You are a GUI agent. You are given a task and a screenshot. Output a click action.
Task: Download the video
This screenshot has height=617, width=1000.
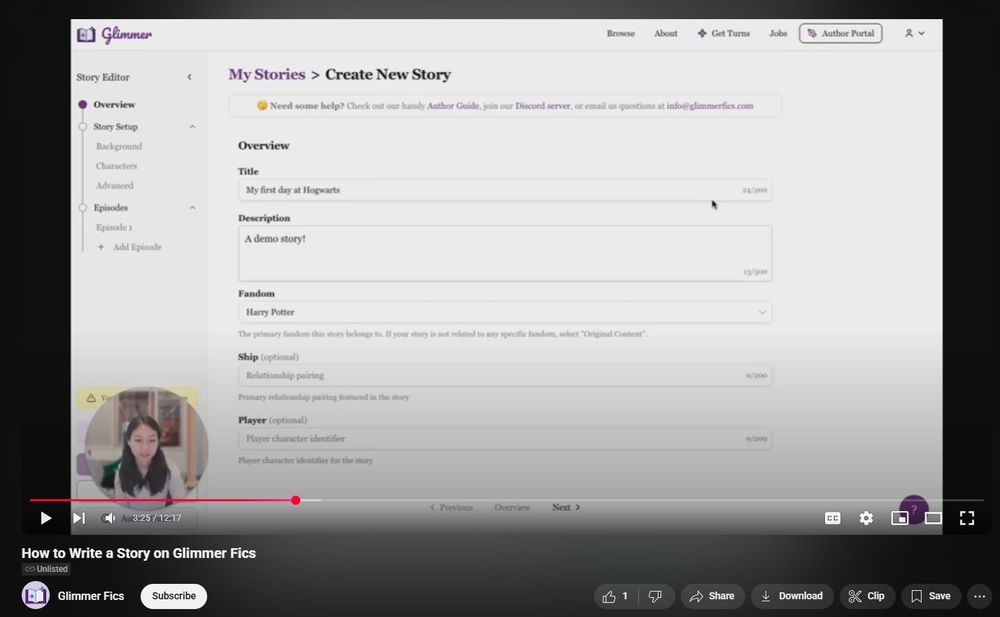coord(792,596)
